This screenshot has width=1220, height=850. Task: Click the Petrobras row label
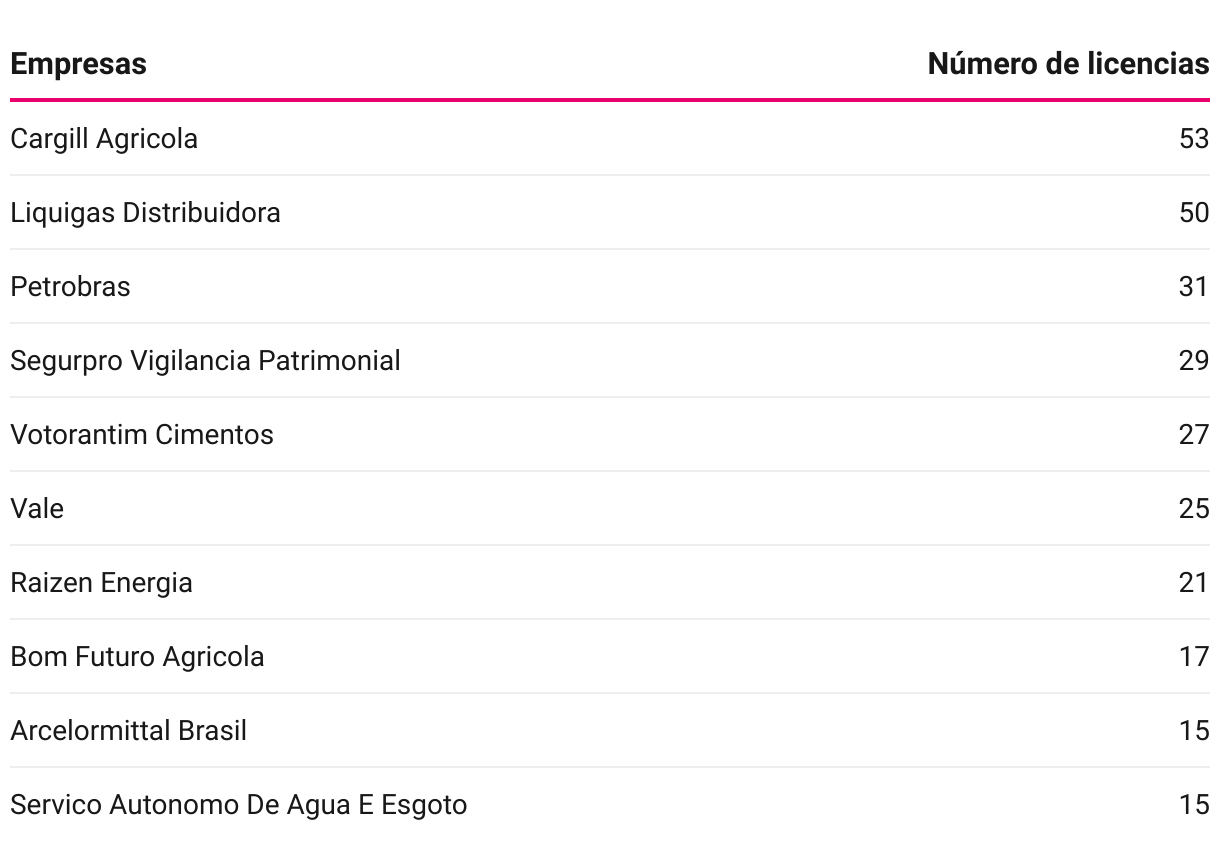pos(70,287)
